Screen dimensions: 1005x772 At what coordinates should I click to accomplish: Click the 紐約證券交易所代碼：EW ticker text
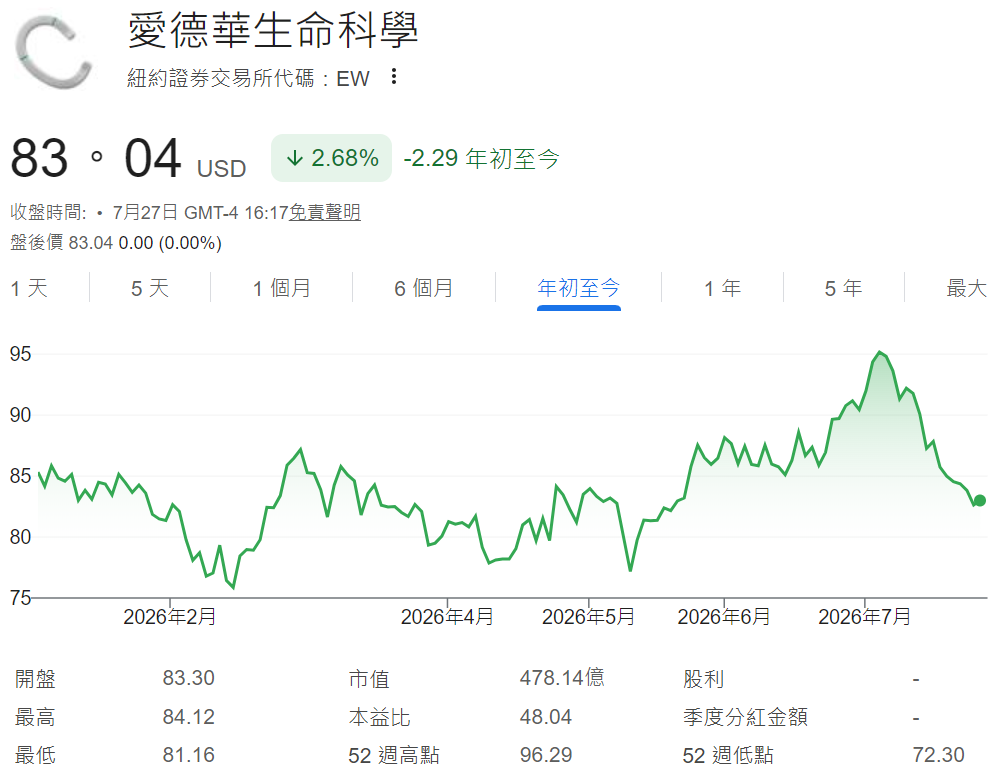coord(248,78)
